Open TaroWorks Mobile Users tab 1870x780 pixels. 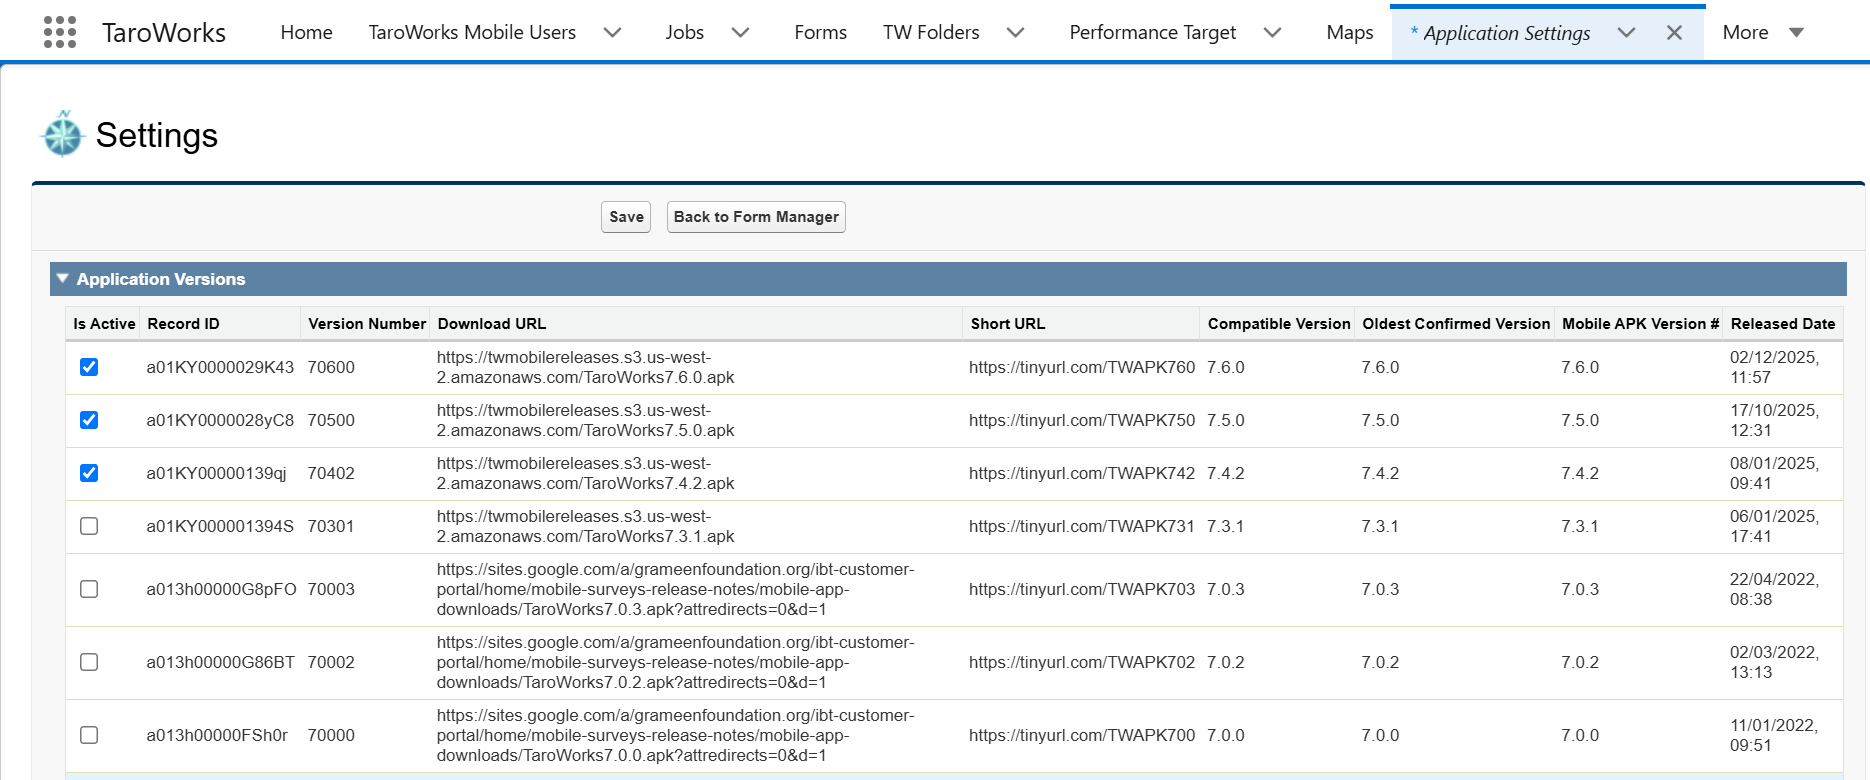tap(472, 32)
